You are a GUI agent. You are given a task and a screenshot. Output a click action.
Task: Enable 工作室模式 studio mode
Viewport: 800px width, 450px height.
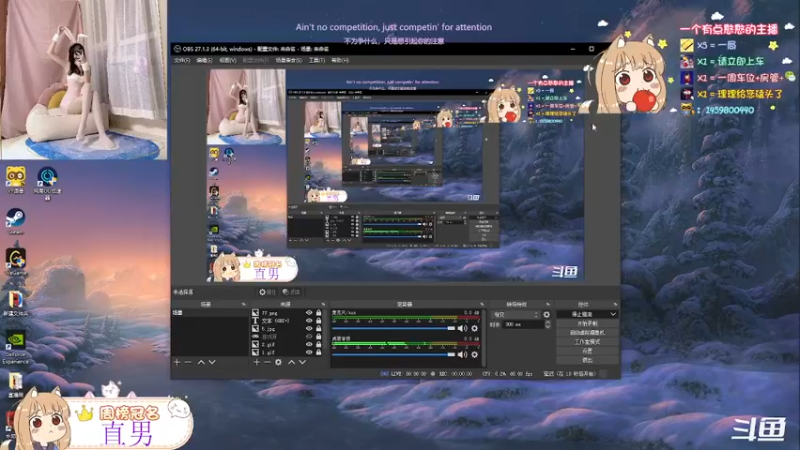click(587, 342)
